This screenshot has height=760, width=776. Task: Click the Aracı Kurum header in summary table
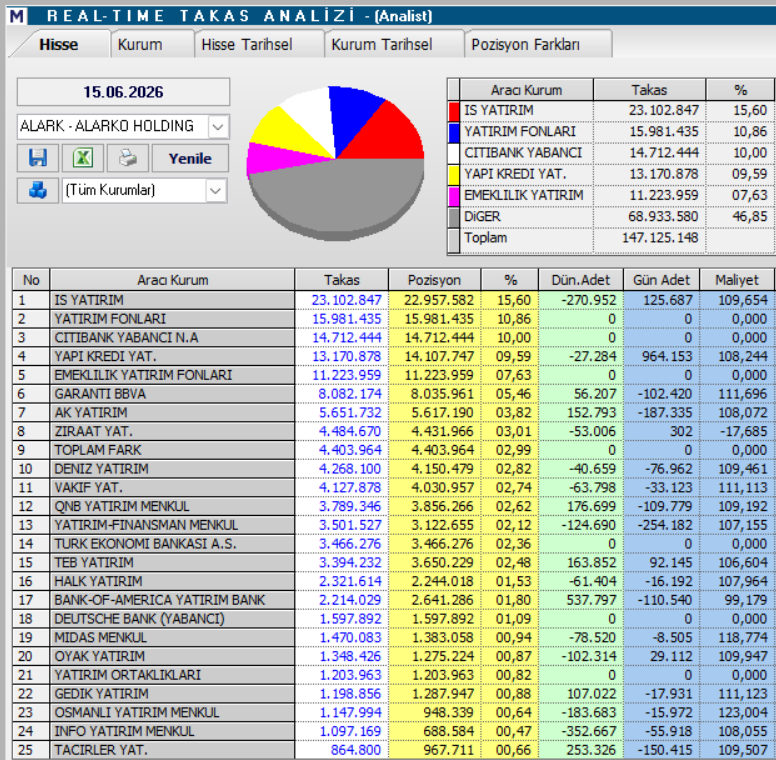point(526,90)
